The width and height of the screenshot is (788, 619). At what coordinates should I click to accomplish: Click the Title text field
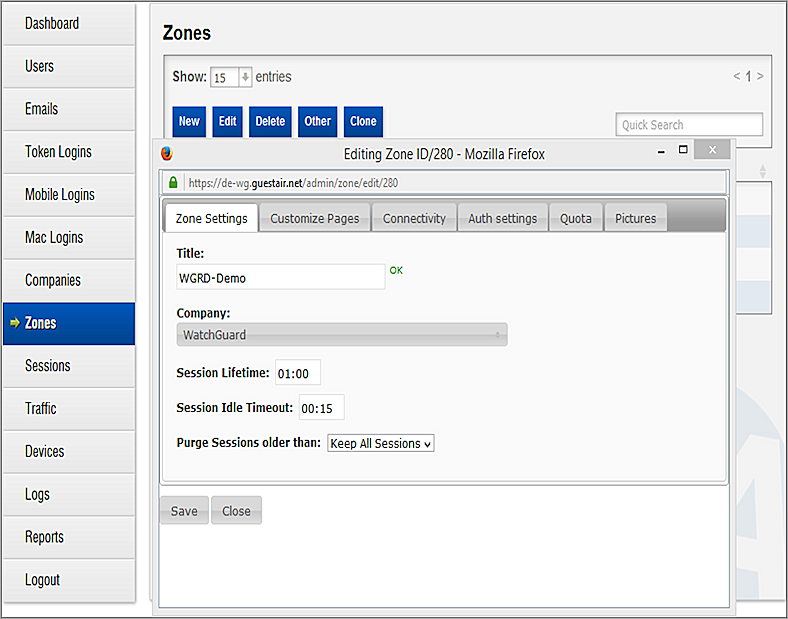280,278
